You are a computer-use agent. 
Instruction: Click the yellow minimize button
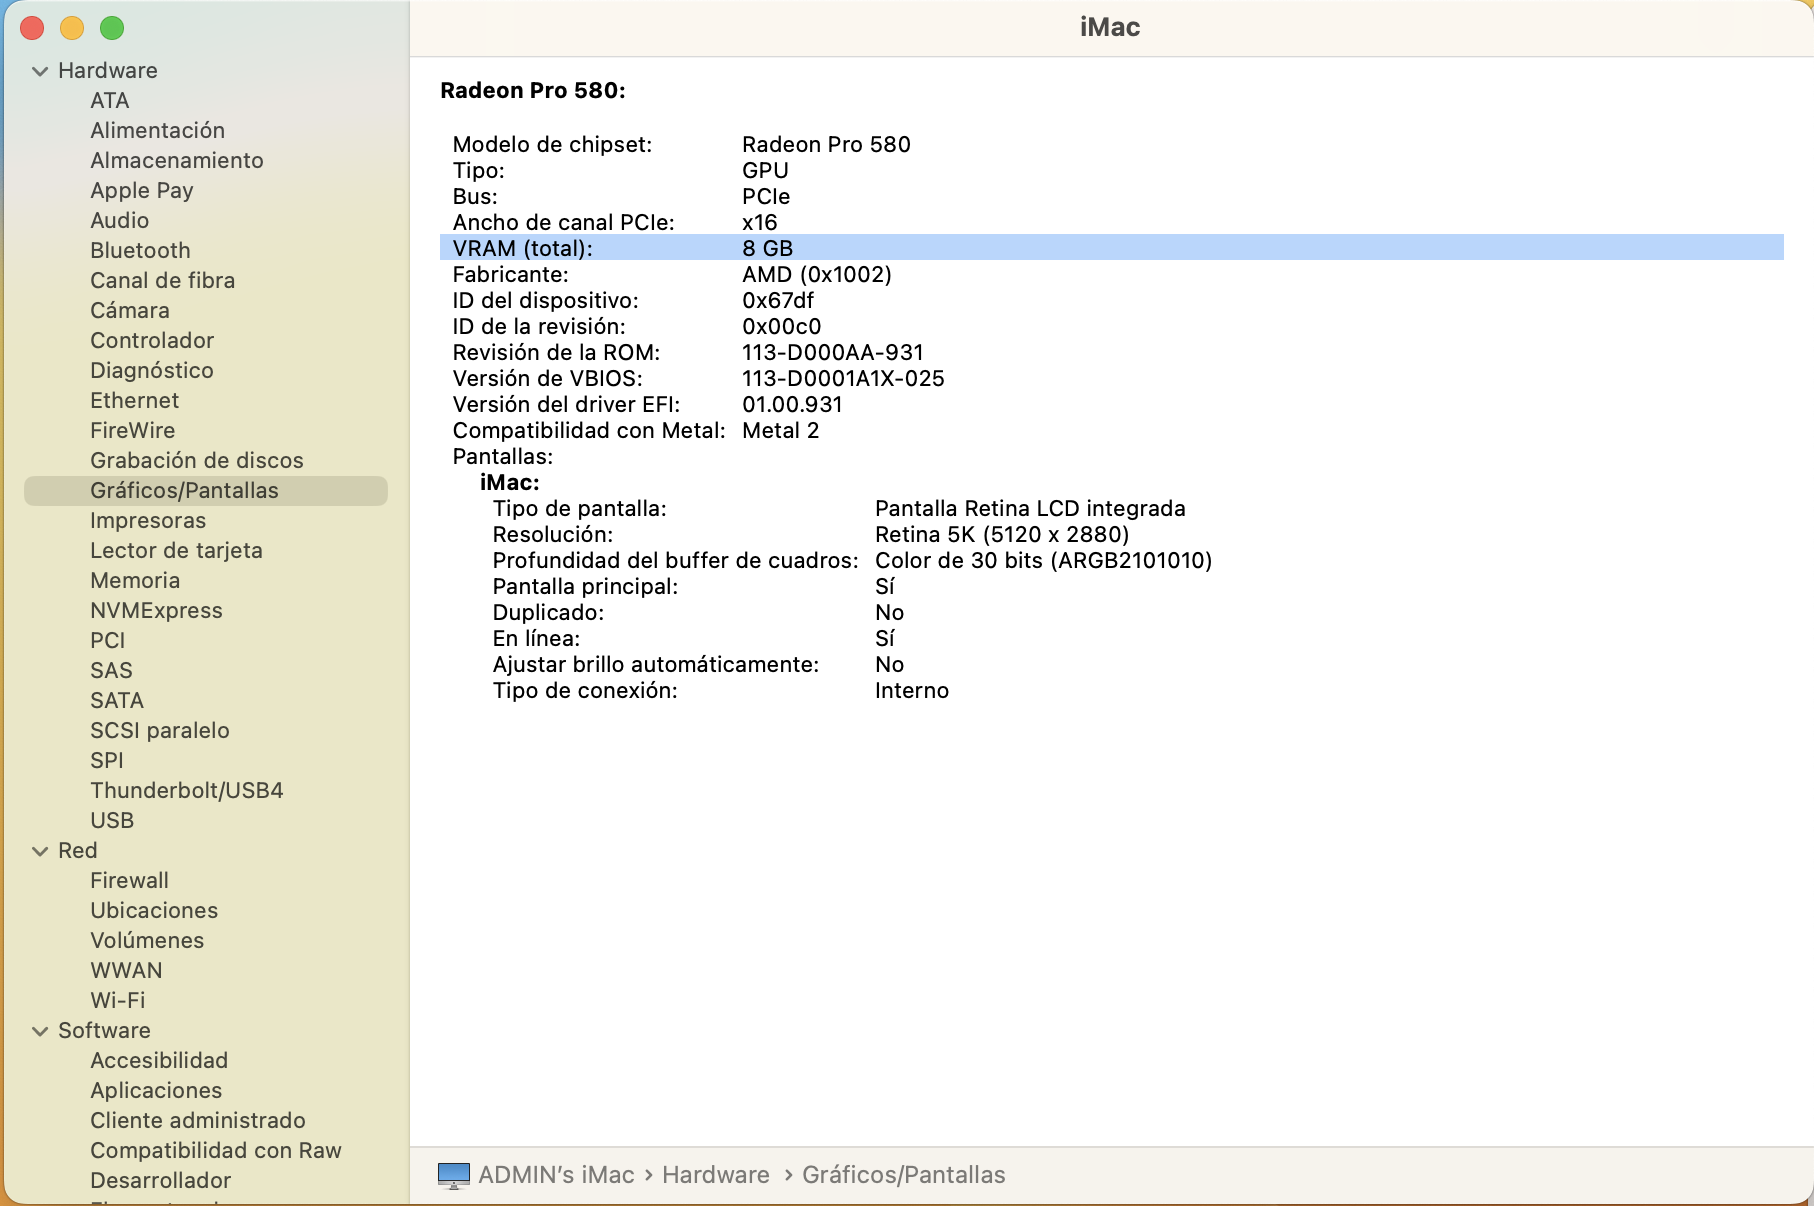tap(70, 29)
